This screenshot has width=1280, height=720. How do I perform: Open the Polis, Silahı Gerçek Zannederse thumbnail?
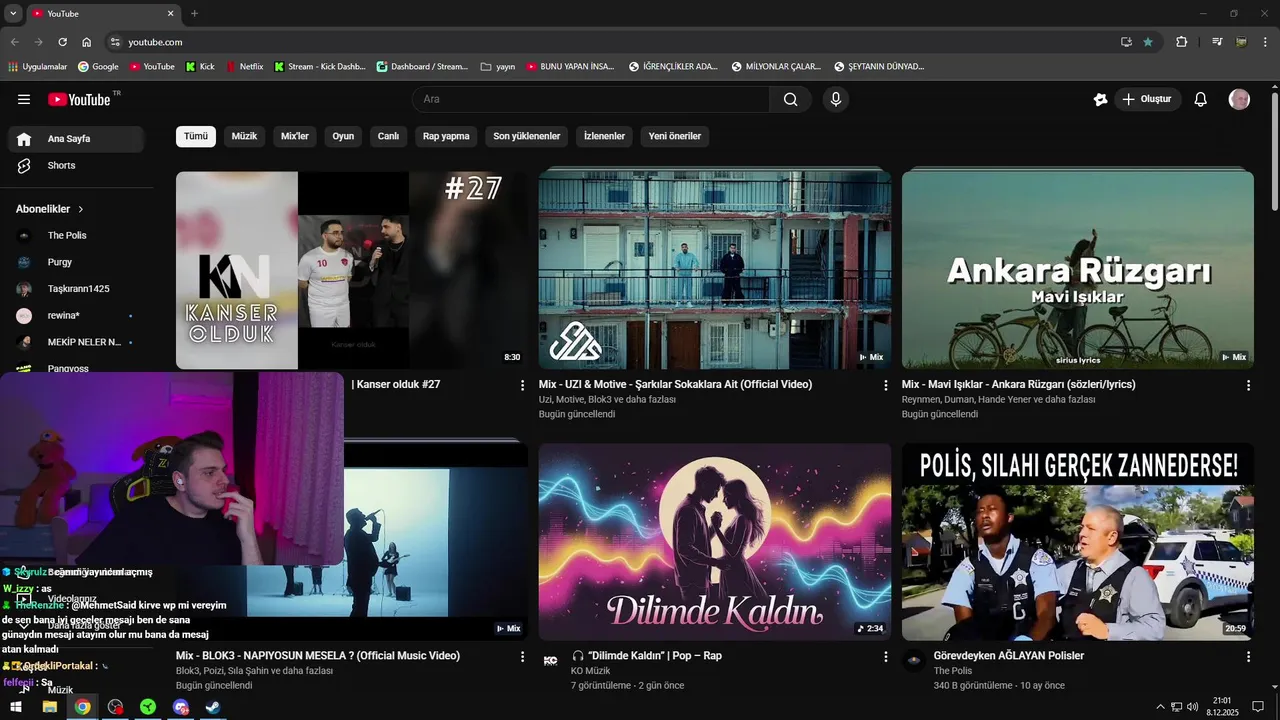click(x=1078, y=541)
